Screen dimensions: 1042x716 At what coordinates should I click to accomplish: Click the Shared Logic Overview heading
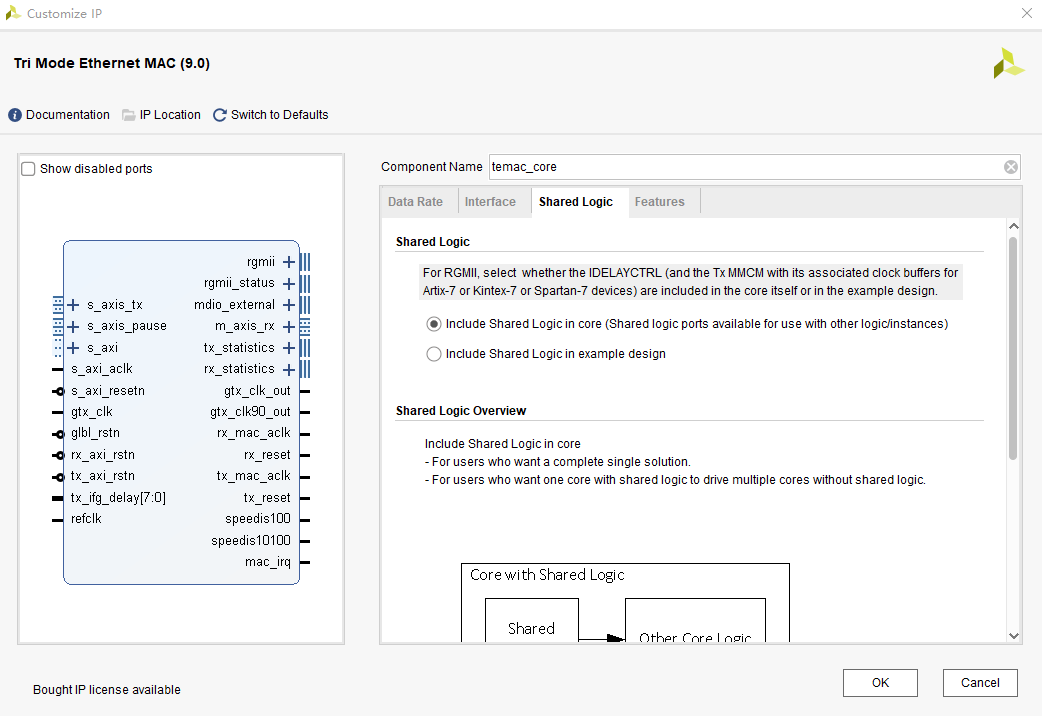tap(461, 411)
